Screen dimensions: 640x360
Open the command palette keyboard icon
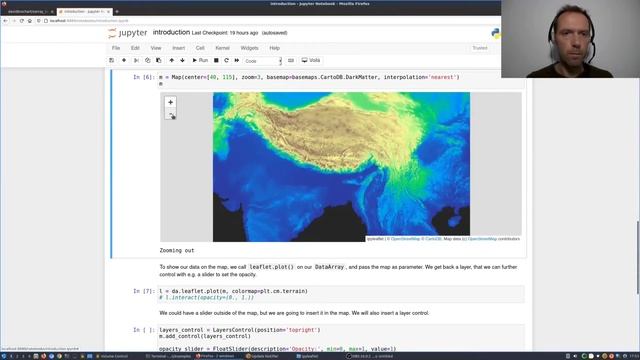pyautogui.click(x=291, y=60)
